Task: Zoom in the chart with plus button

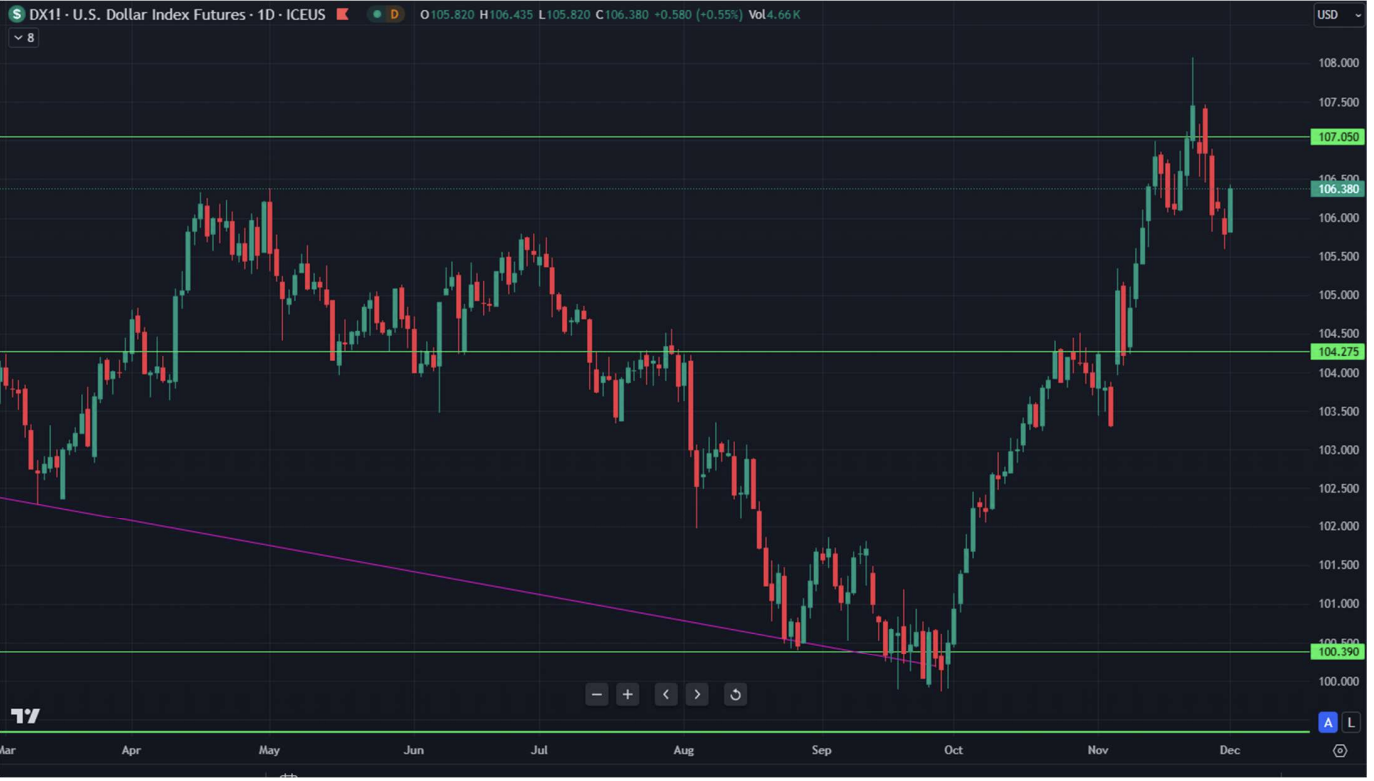Action: click(628, 695)
